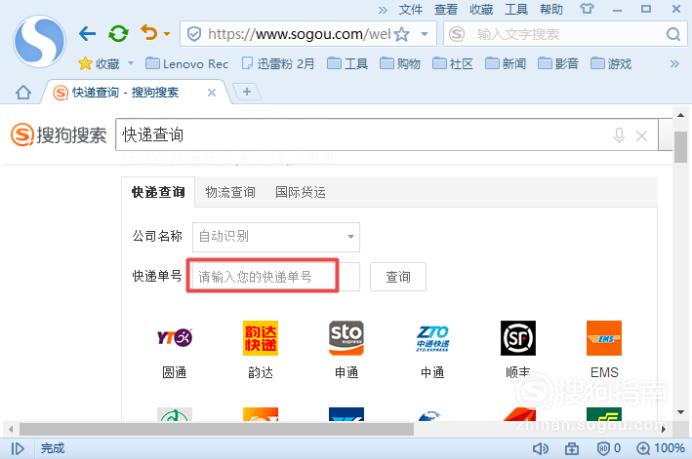Viewport: 692px width, 459px height.
Task: Expand the address bar dropdown arrow
Action: (425, 34)
